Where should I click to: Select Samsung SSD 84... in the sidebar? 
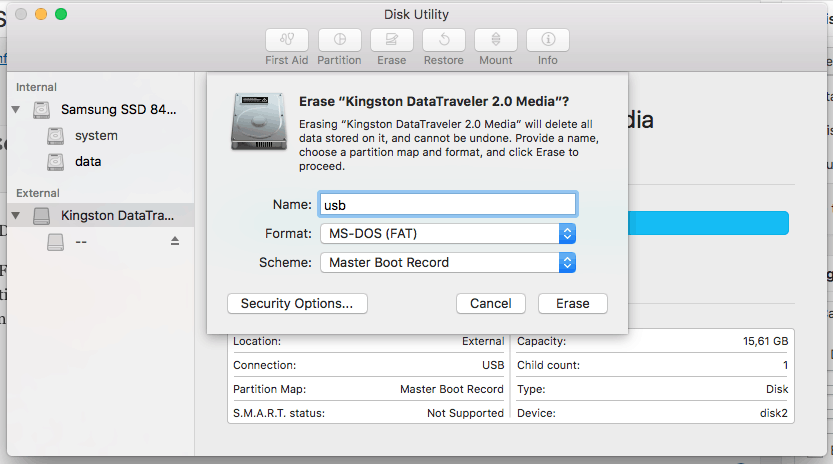(x=101, y=110)
